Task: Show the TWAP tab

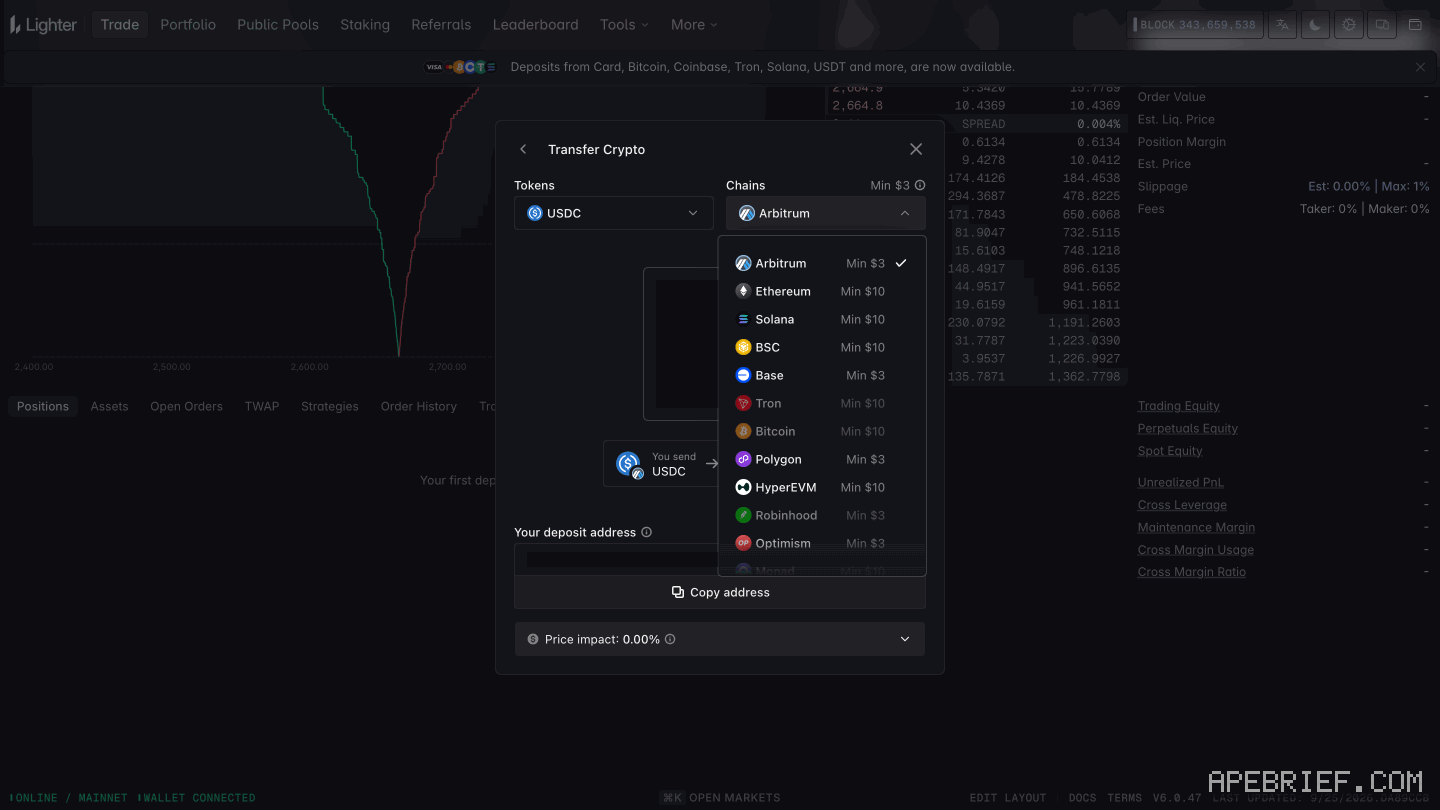Action: (x=262, y=406)
